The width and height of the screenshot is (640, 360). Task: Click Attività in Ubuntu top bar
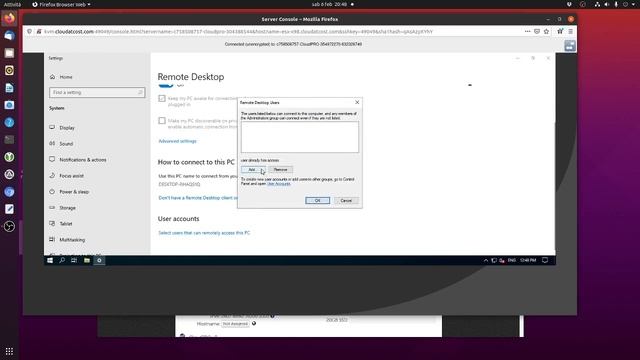(12, 4)
